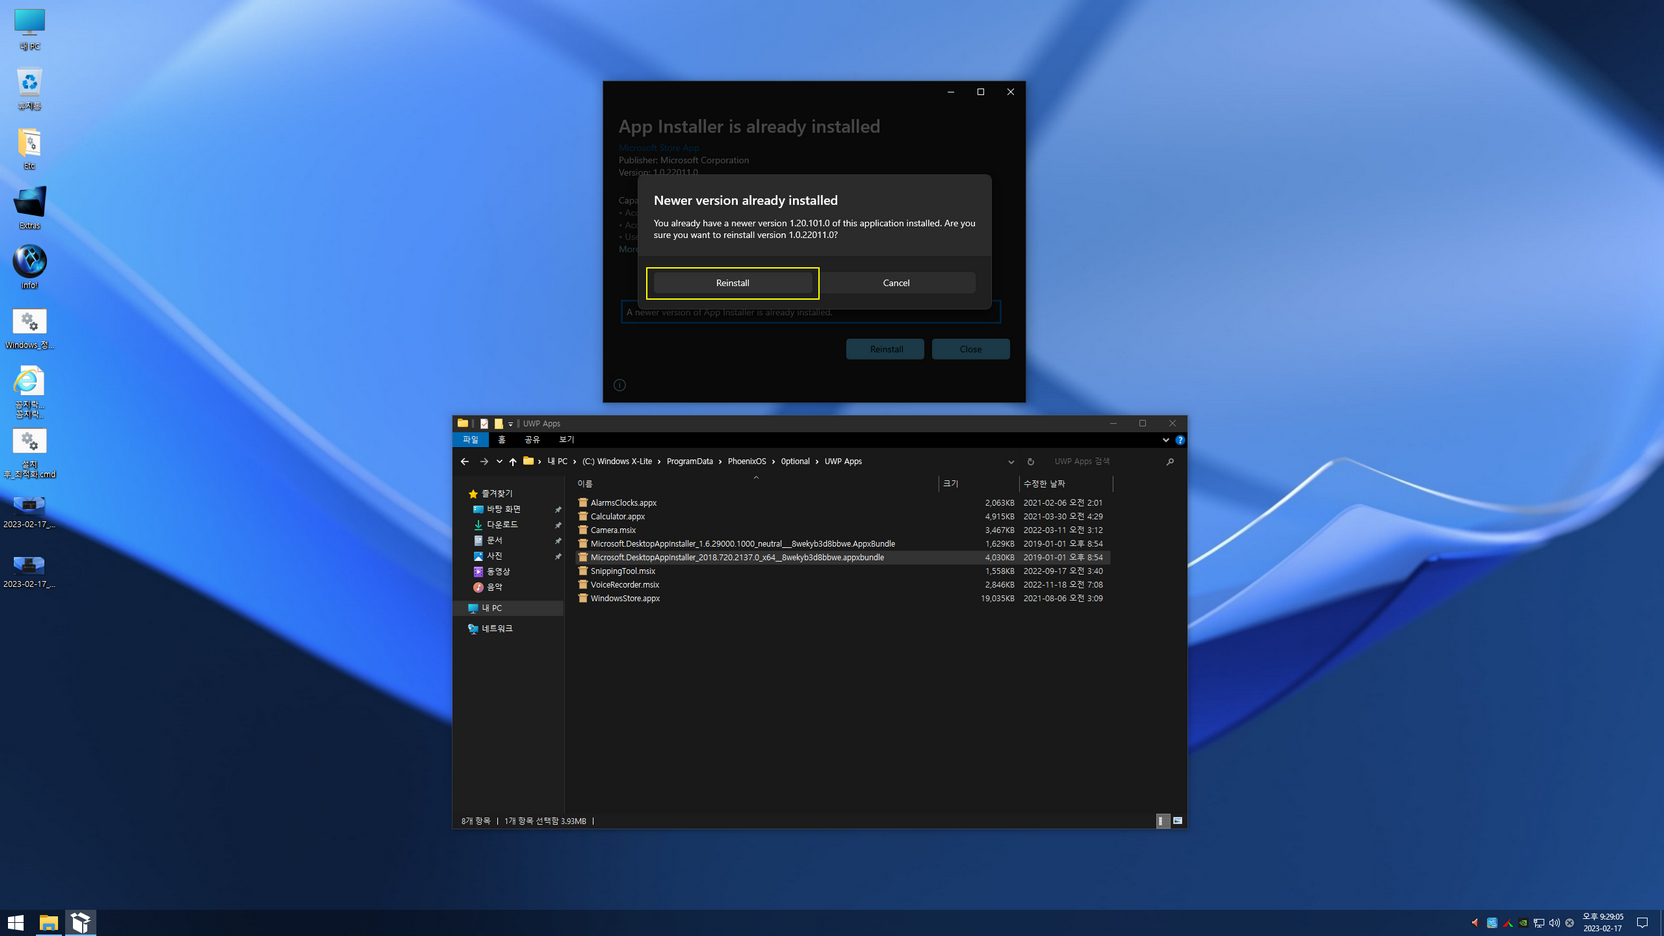This screenshot has width=1664, height=936.
Task: Open NVIDIA tray icon in system tray
Action: (1523, 923)
